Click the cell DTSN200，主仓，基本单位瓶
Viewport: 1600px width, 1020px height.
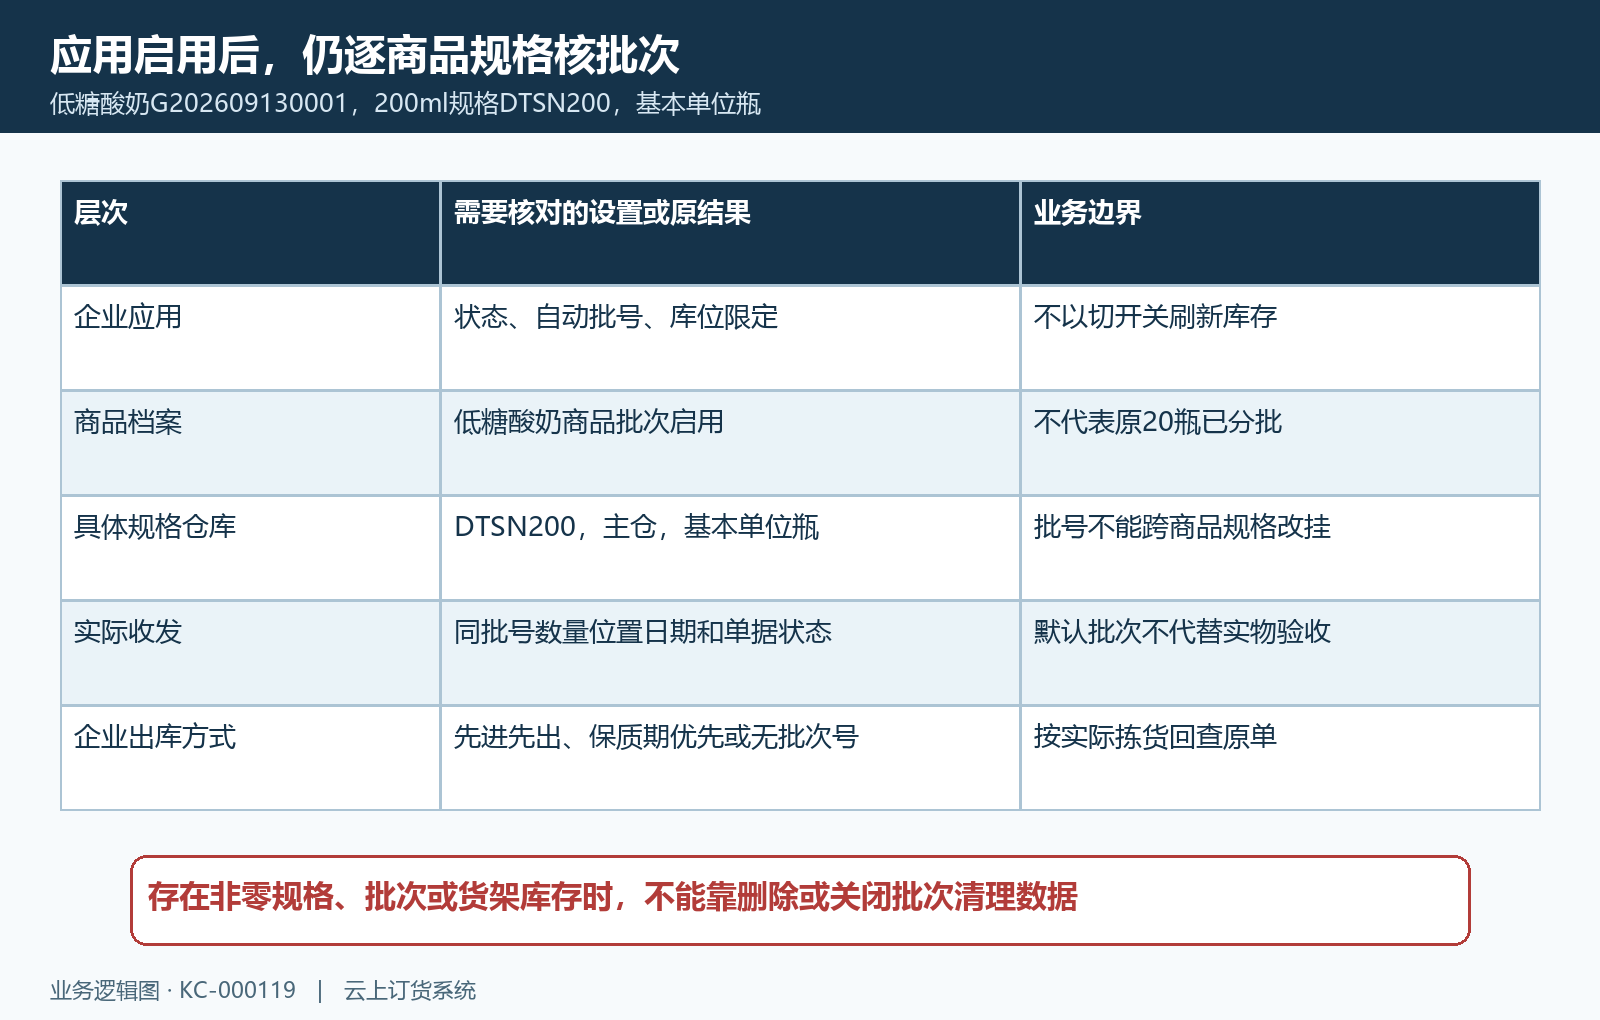pos(730,548)
